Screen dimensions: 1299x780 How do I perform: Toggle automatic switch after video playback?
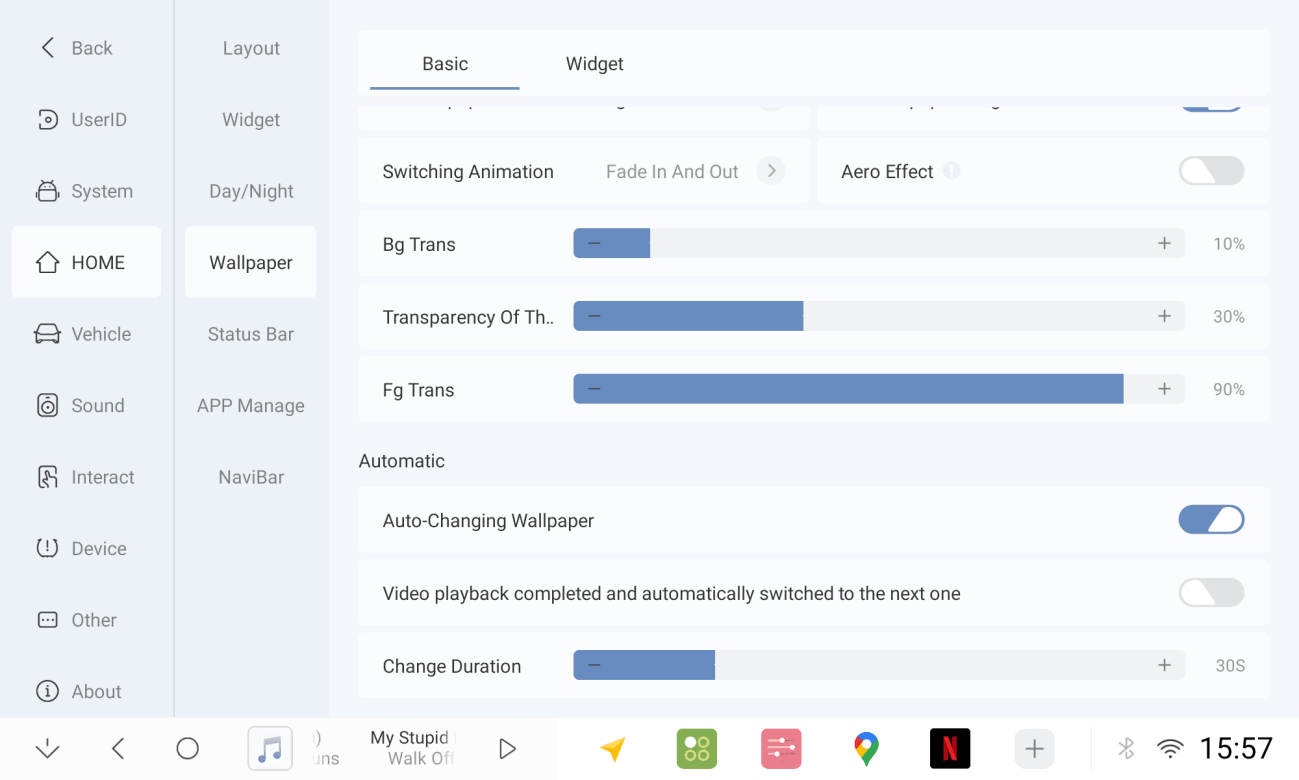pos(1211,593)
